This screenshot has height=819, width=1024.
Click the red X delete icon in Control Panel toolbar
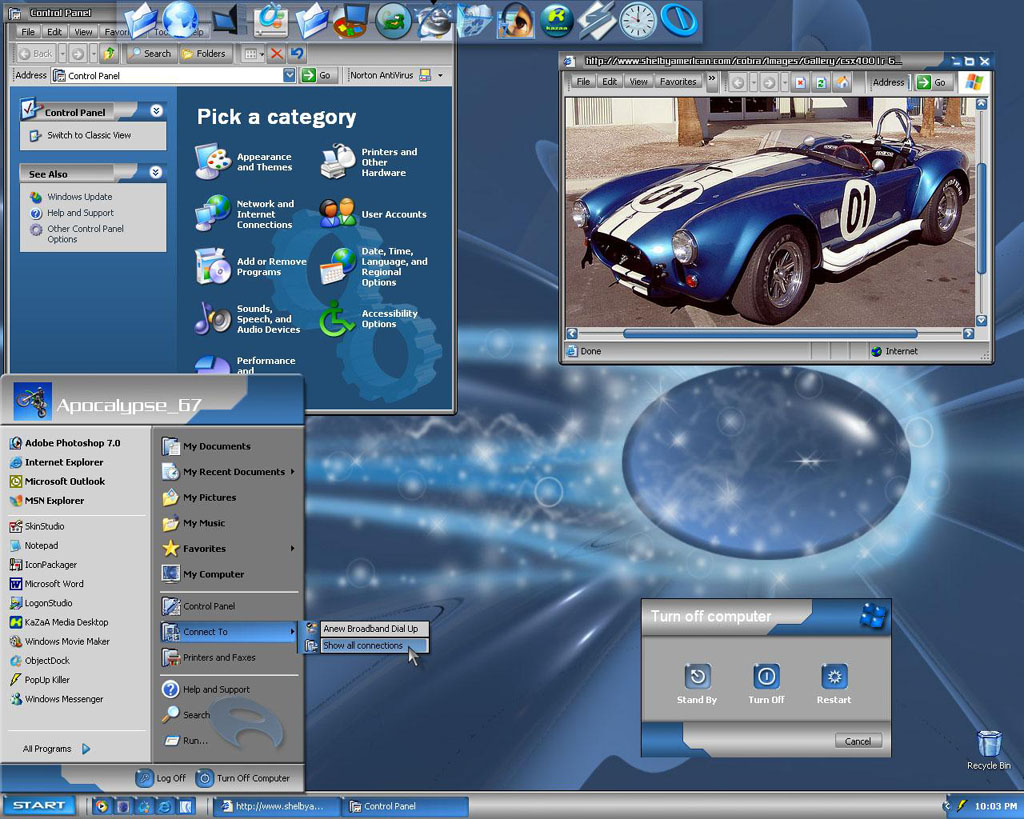[277, 54]
